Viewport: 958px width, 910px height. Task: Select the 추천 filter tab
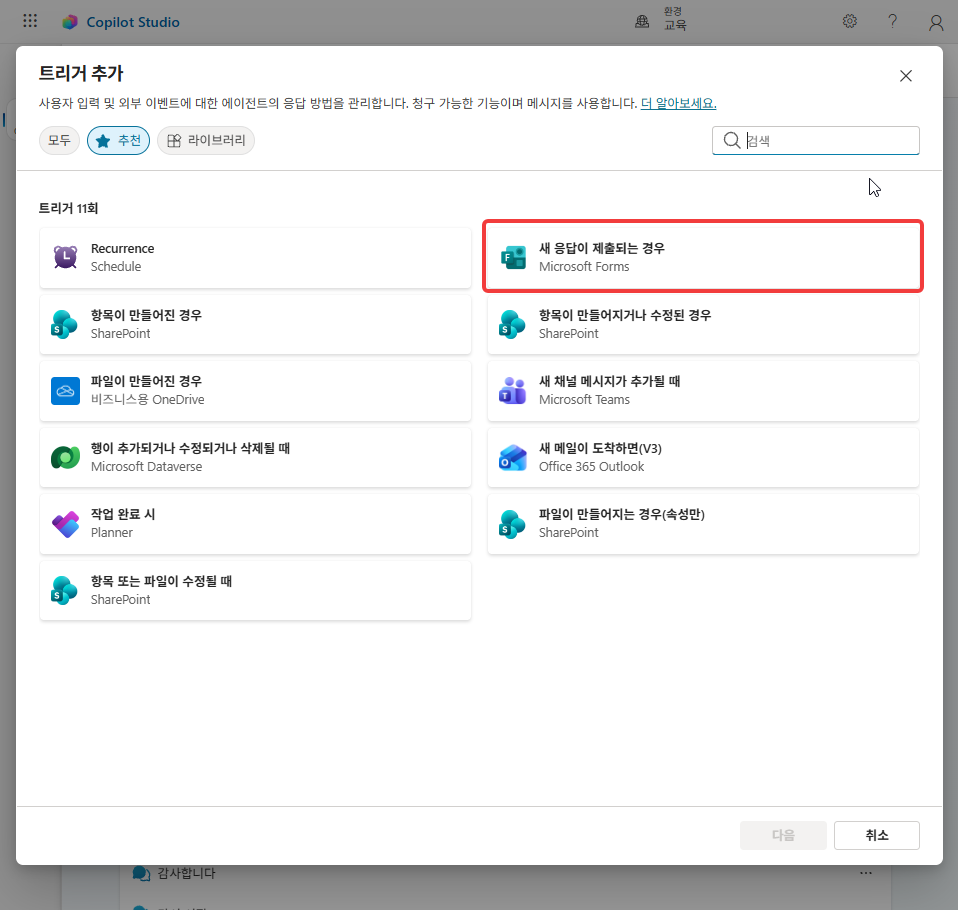[119, 141]
